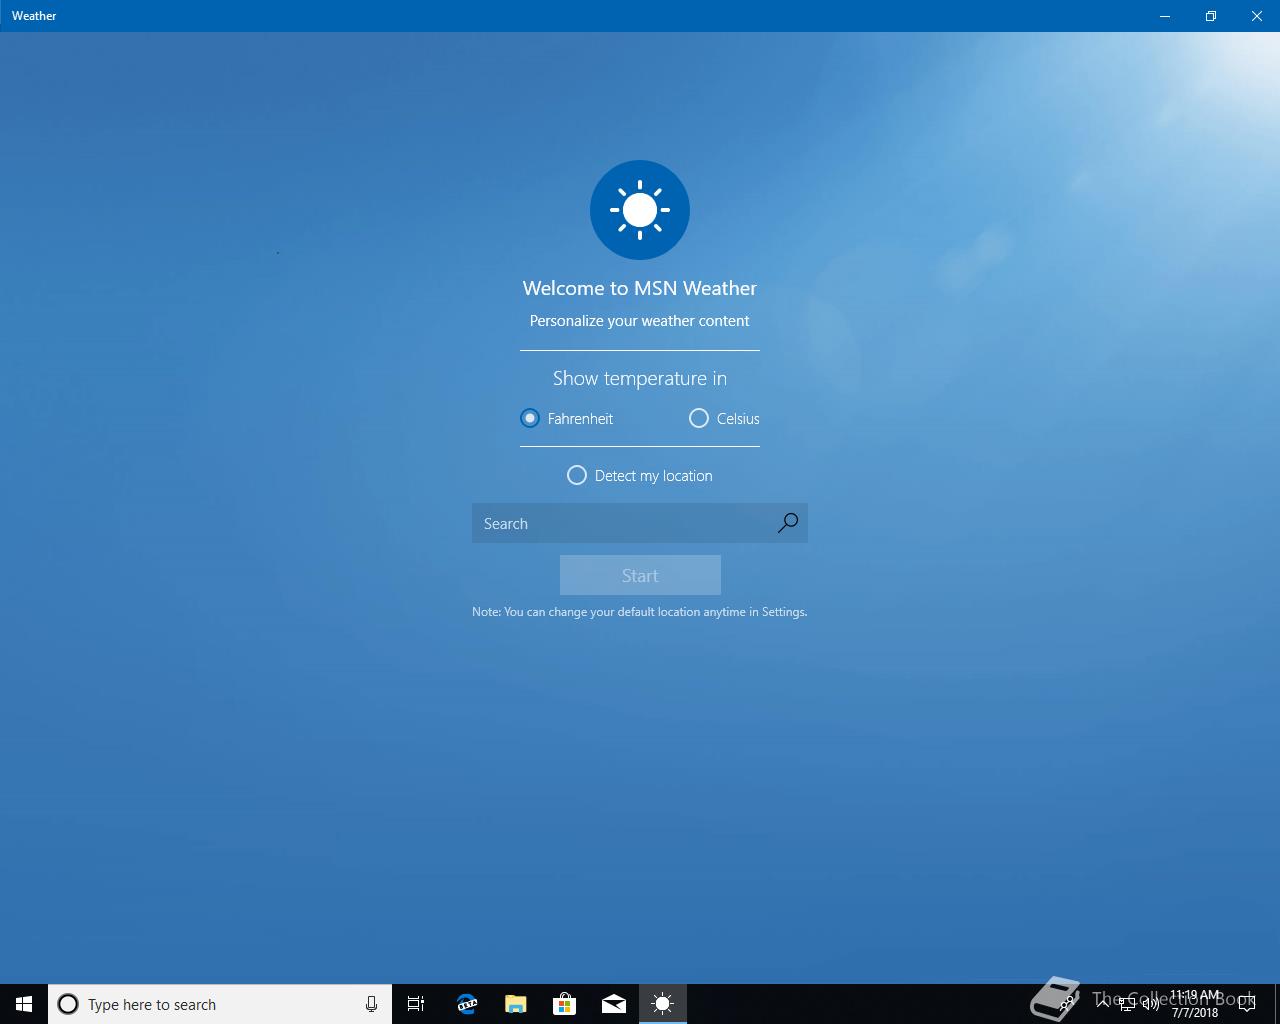The height and width of the screenshot is (1024, 1280).
Task: Click the default location Settings note text
Action: [640, 612]
